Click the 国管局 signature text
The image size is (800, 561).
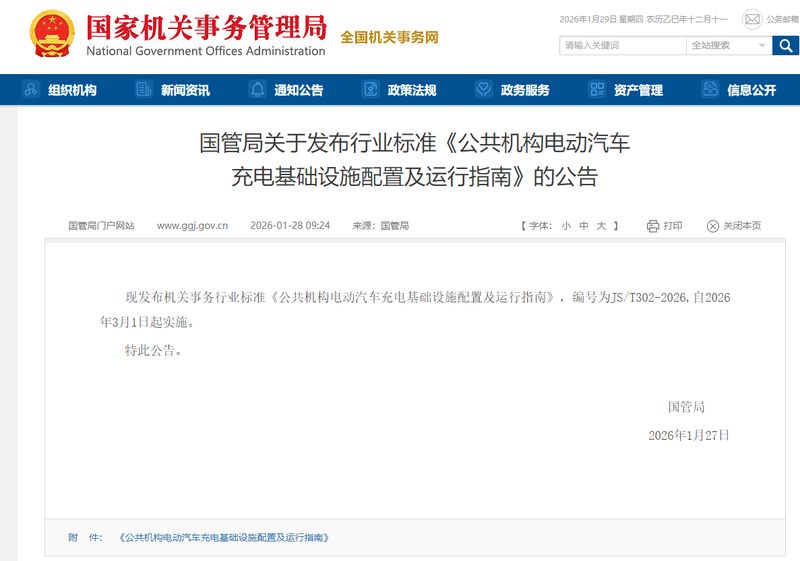pos(686,407)
